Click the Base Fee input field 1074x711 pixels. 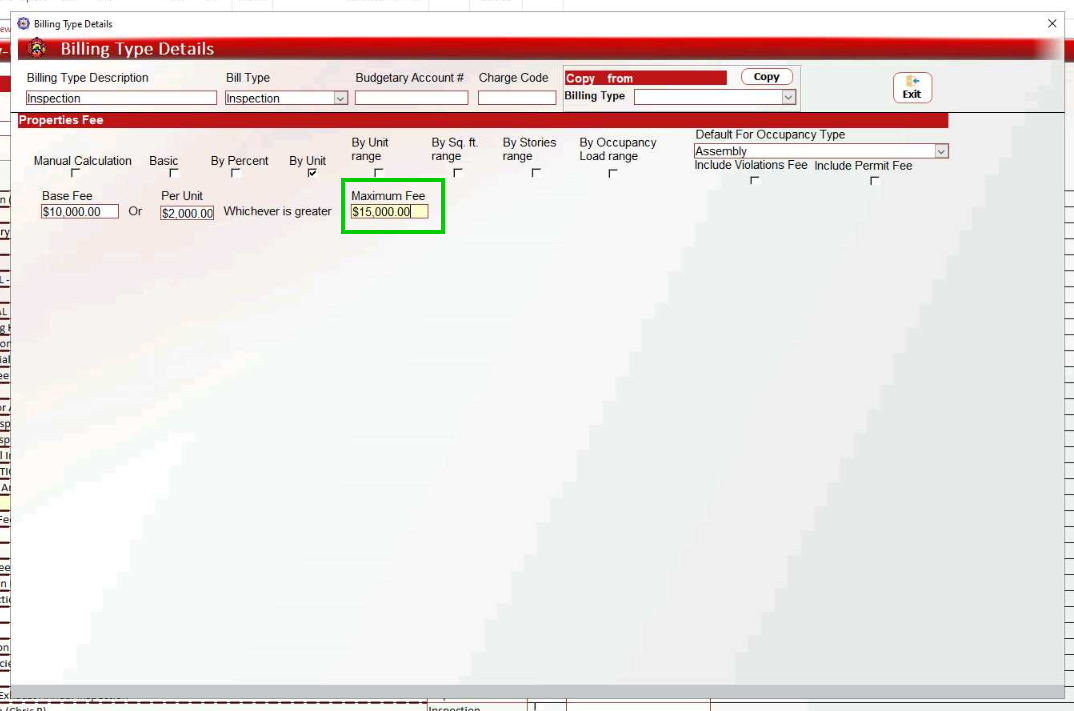coord(79,212)
